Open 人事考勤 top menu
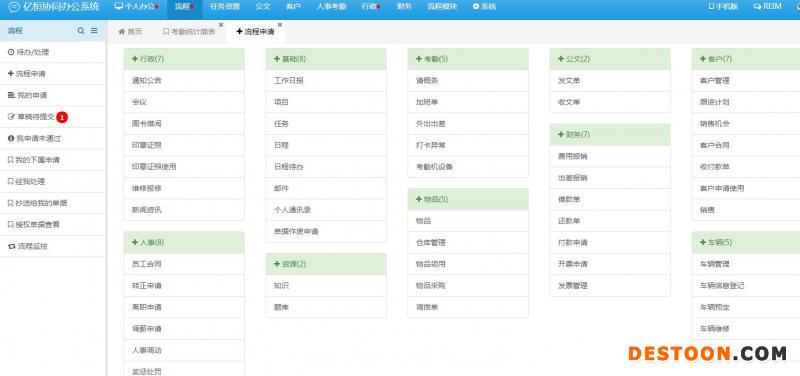 click(331, 7)
